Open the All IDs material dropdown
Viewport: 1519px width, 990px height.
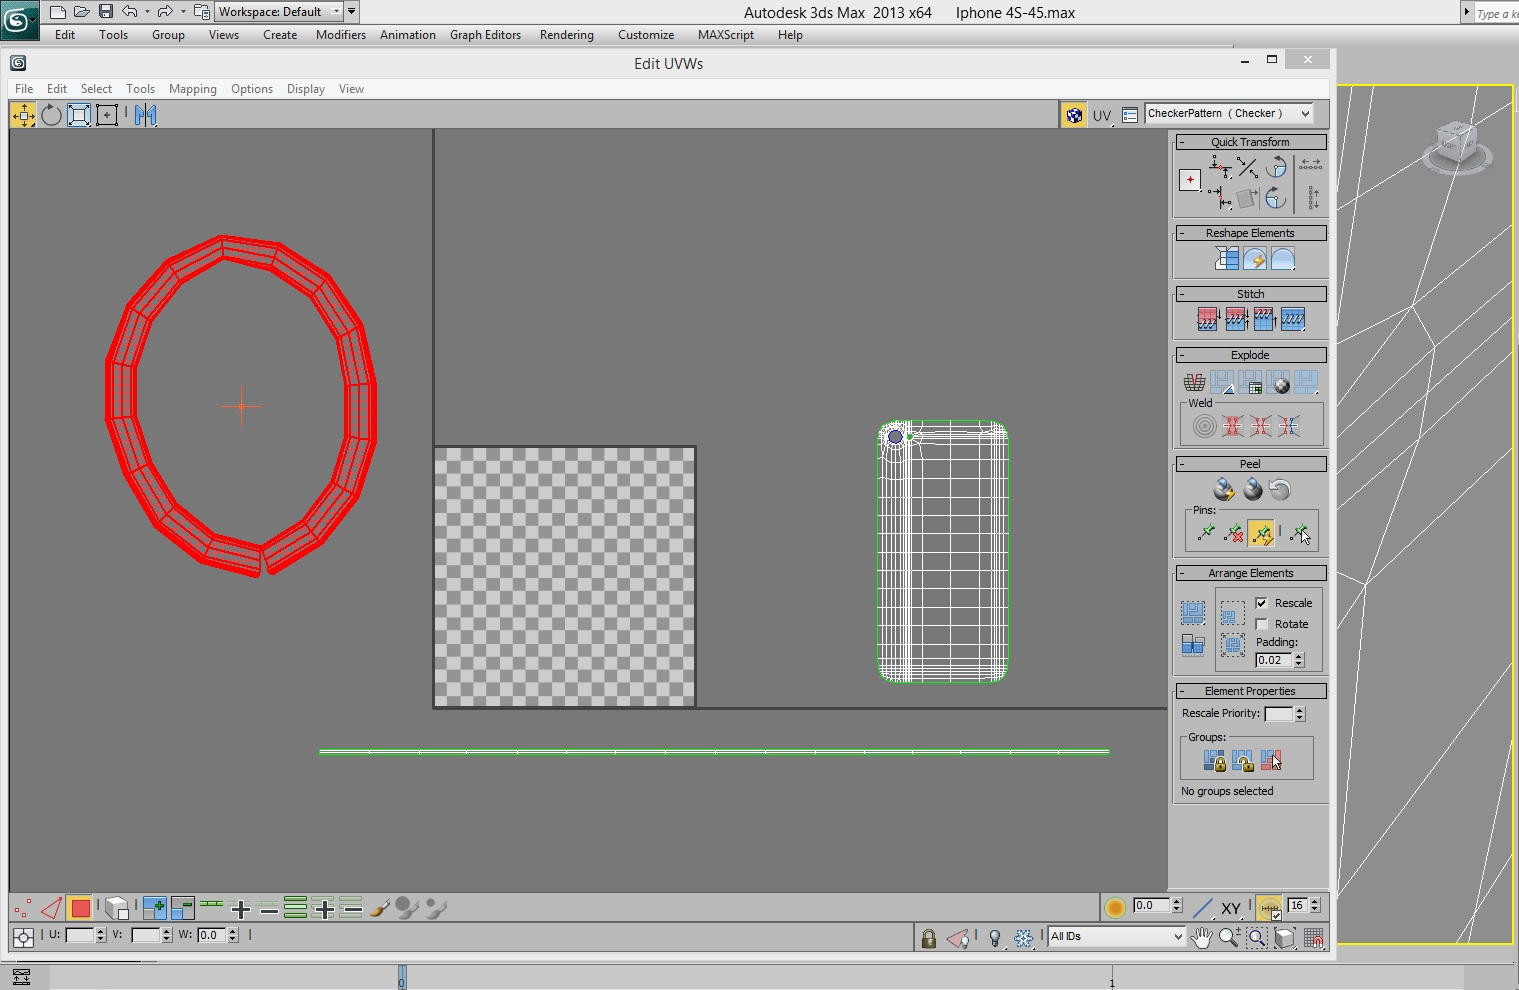pos(1117,937)
